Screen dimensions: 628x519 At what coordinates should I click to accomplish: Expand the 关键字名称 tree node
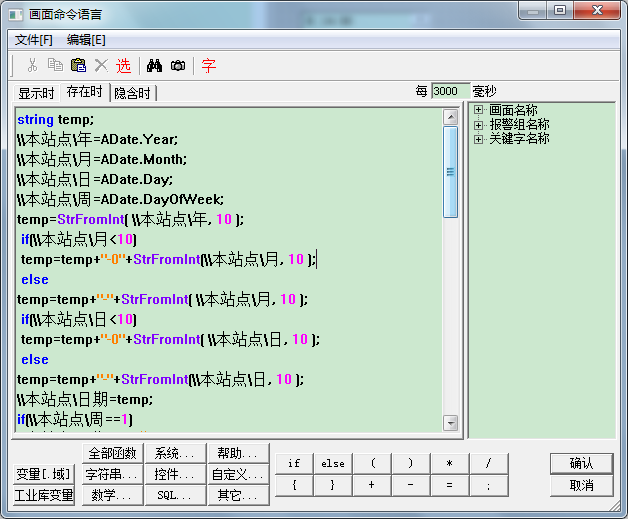tap(479, 138)
